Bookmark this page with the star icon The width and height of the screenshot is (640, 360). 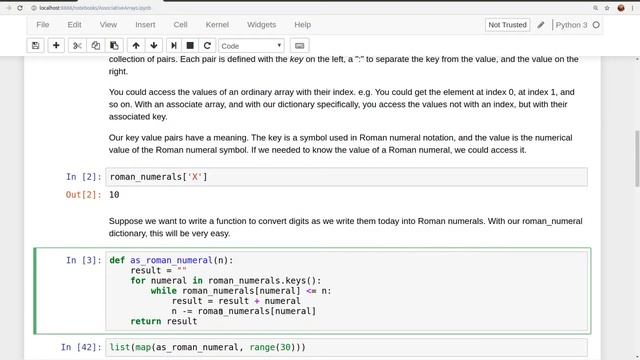[x=607, y=8]
